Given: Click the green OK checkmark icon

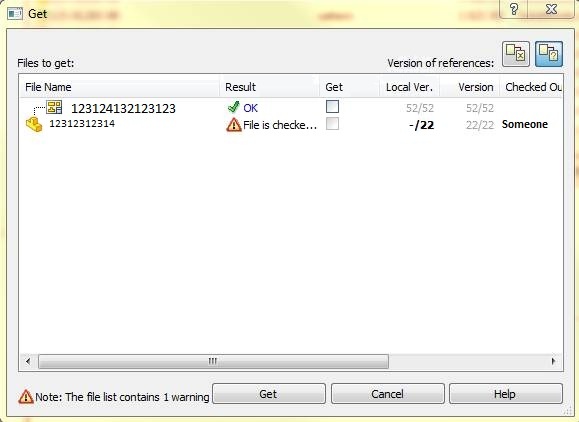Looking at the screenshot, I should coord(233,107).
